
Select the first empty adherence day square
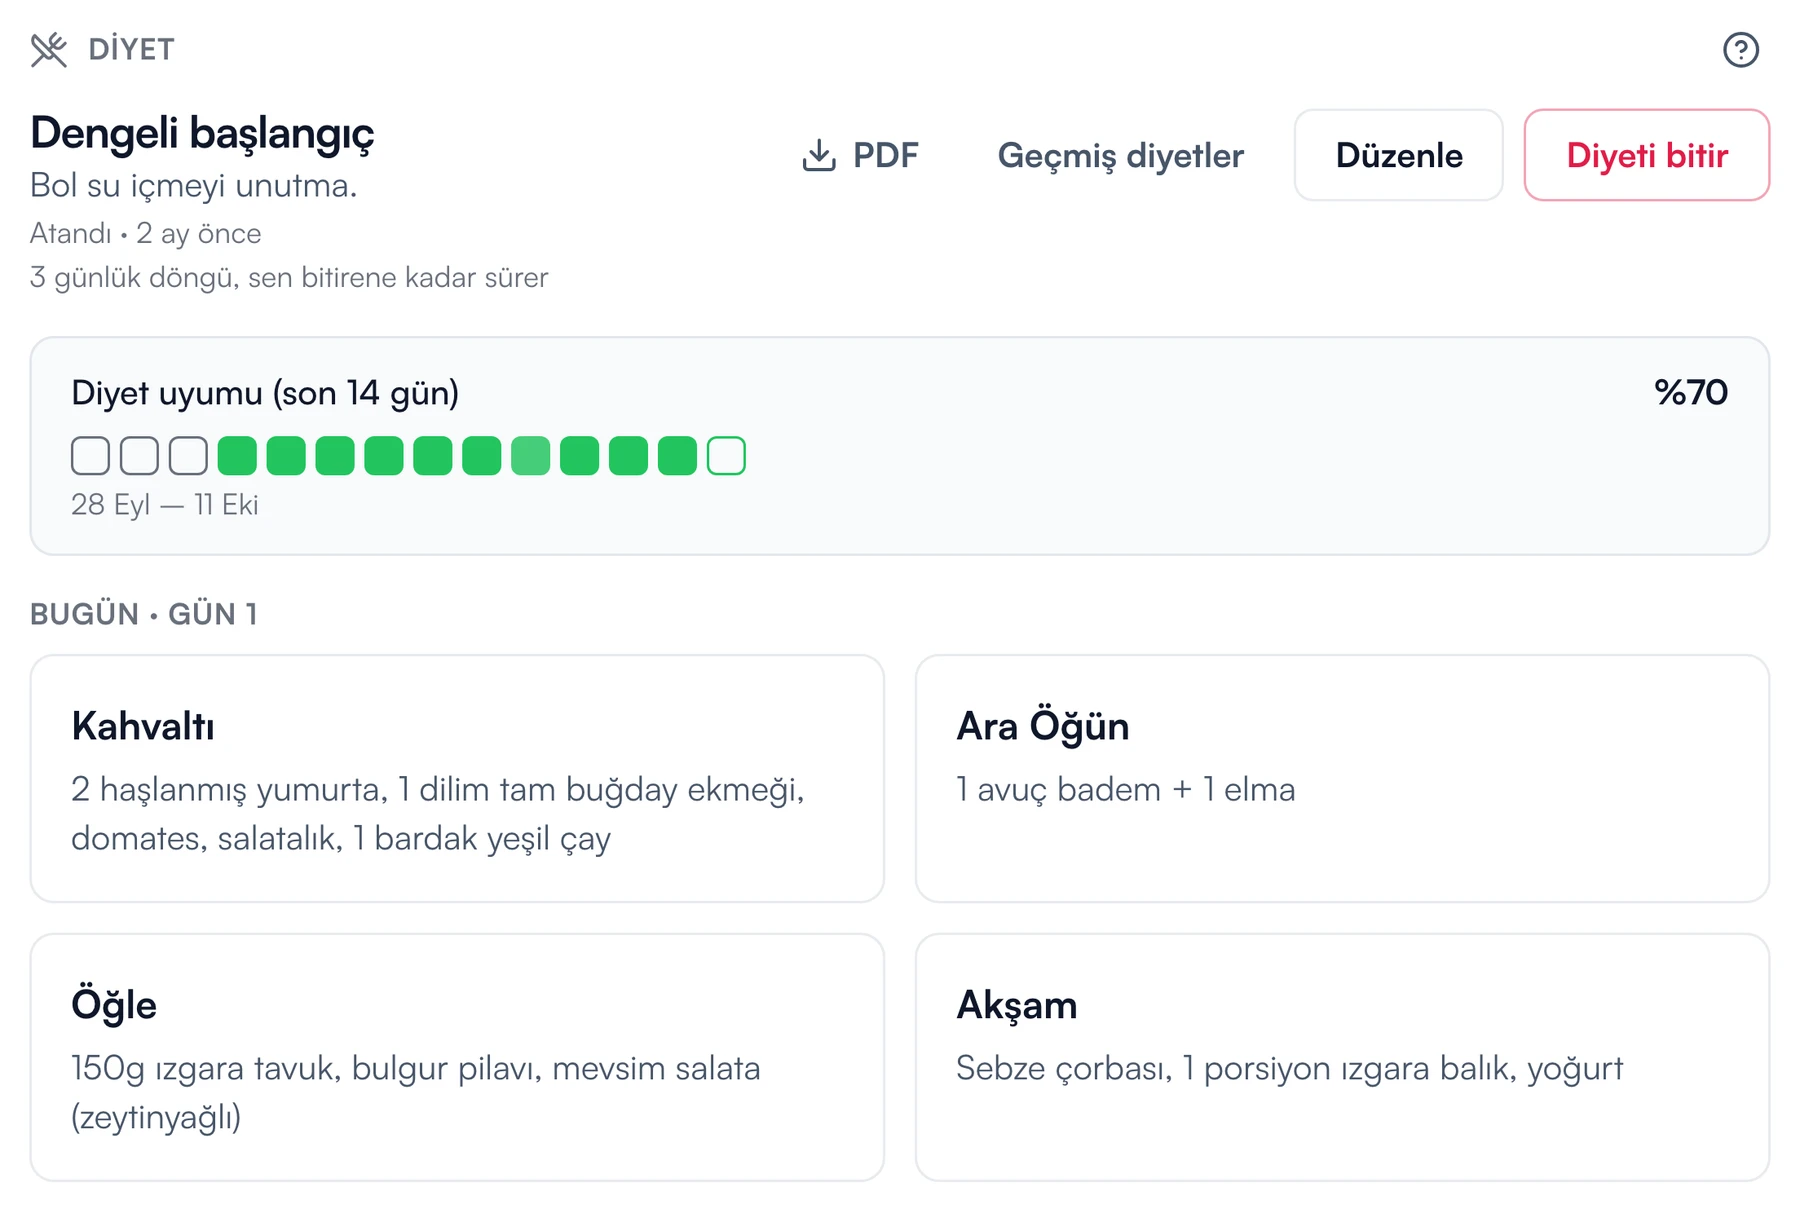click(90, 456)
